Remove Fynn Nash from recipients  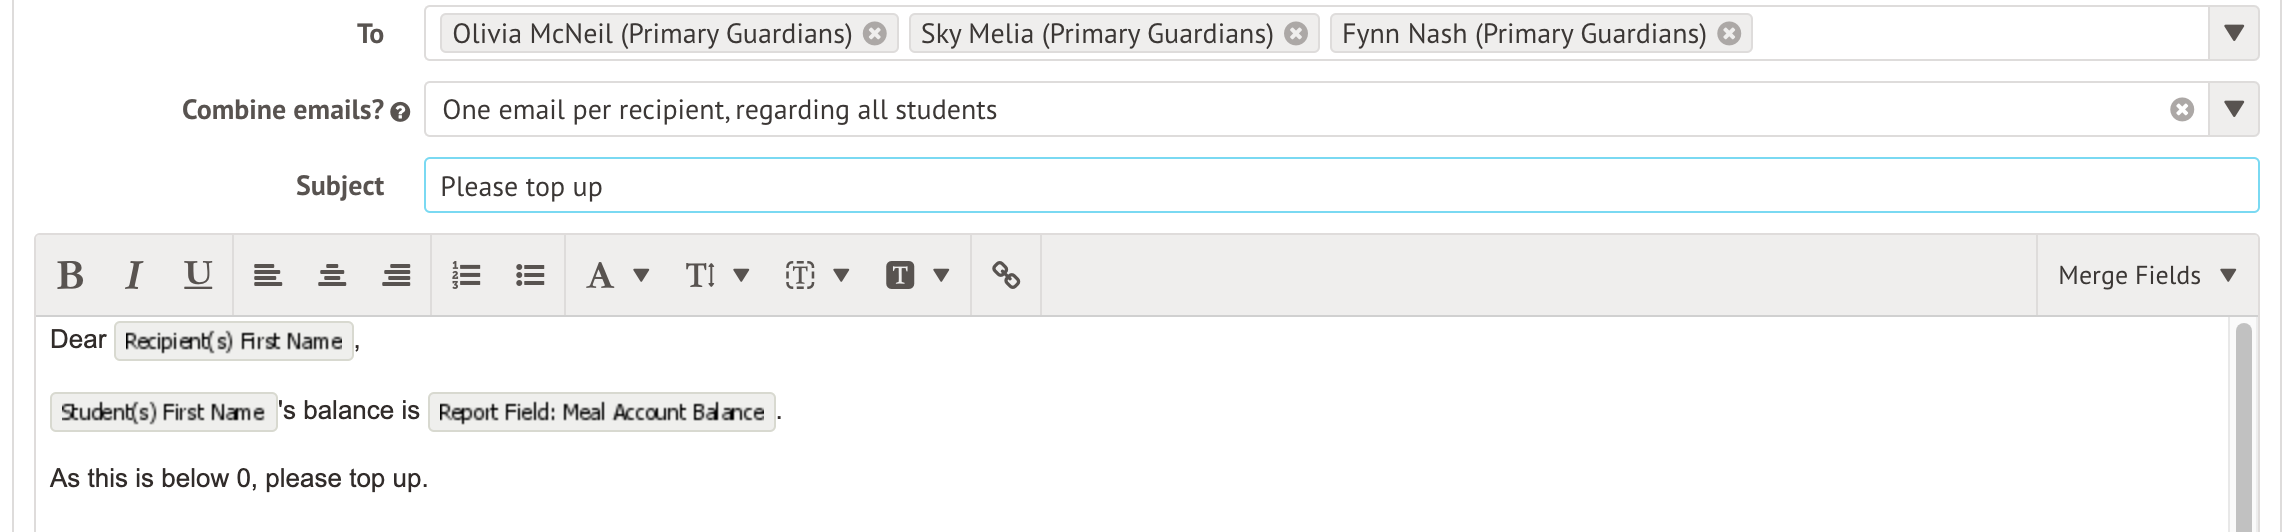[1729, 34]
